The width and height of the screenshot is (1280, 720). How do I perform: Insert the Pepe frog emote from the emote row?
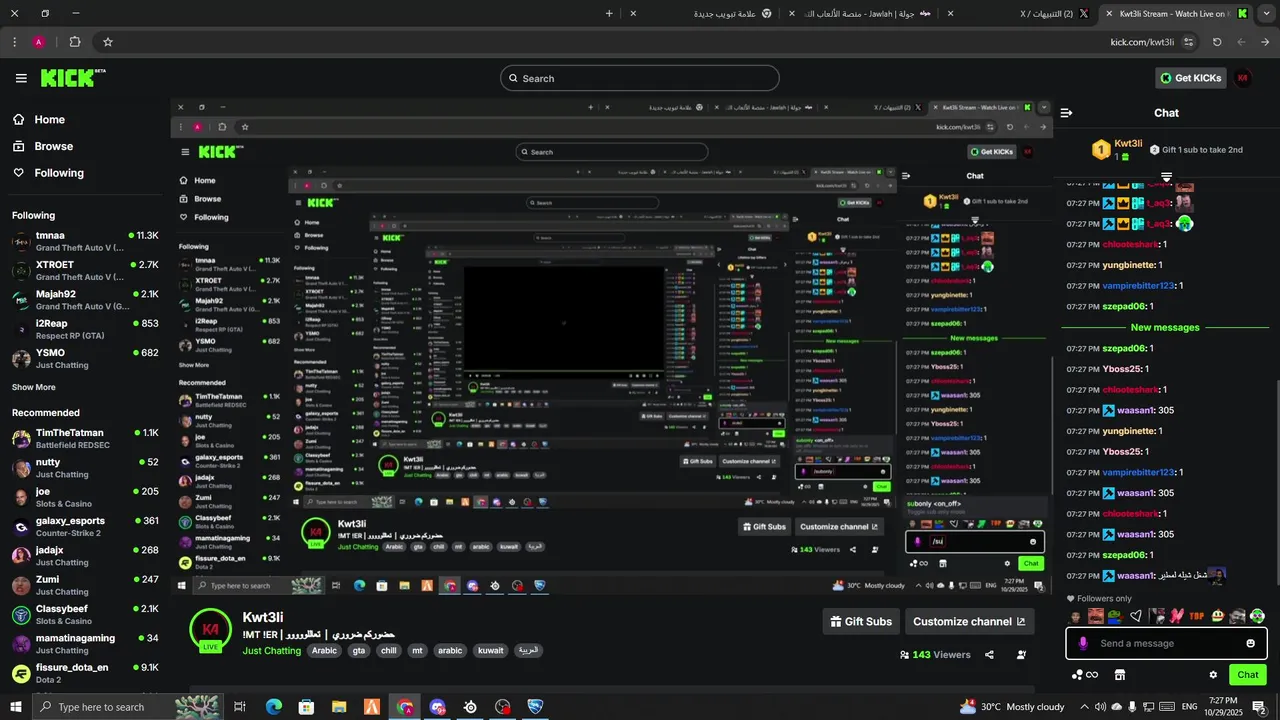click(x=1114, y=616)
